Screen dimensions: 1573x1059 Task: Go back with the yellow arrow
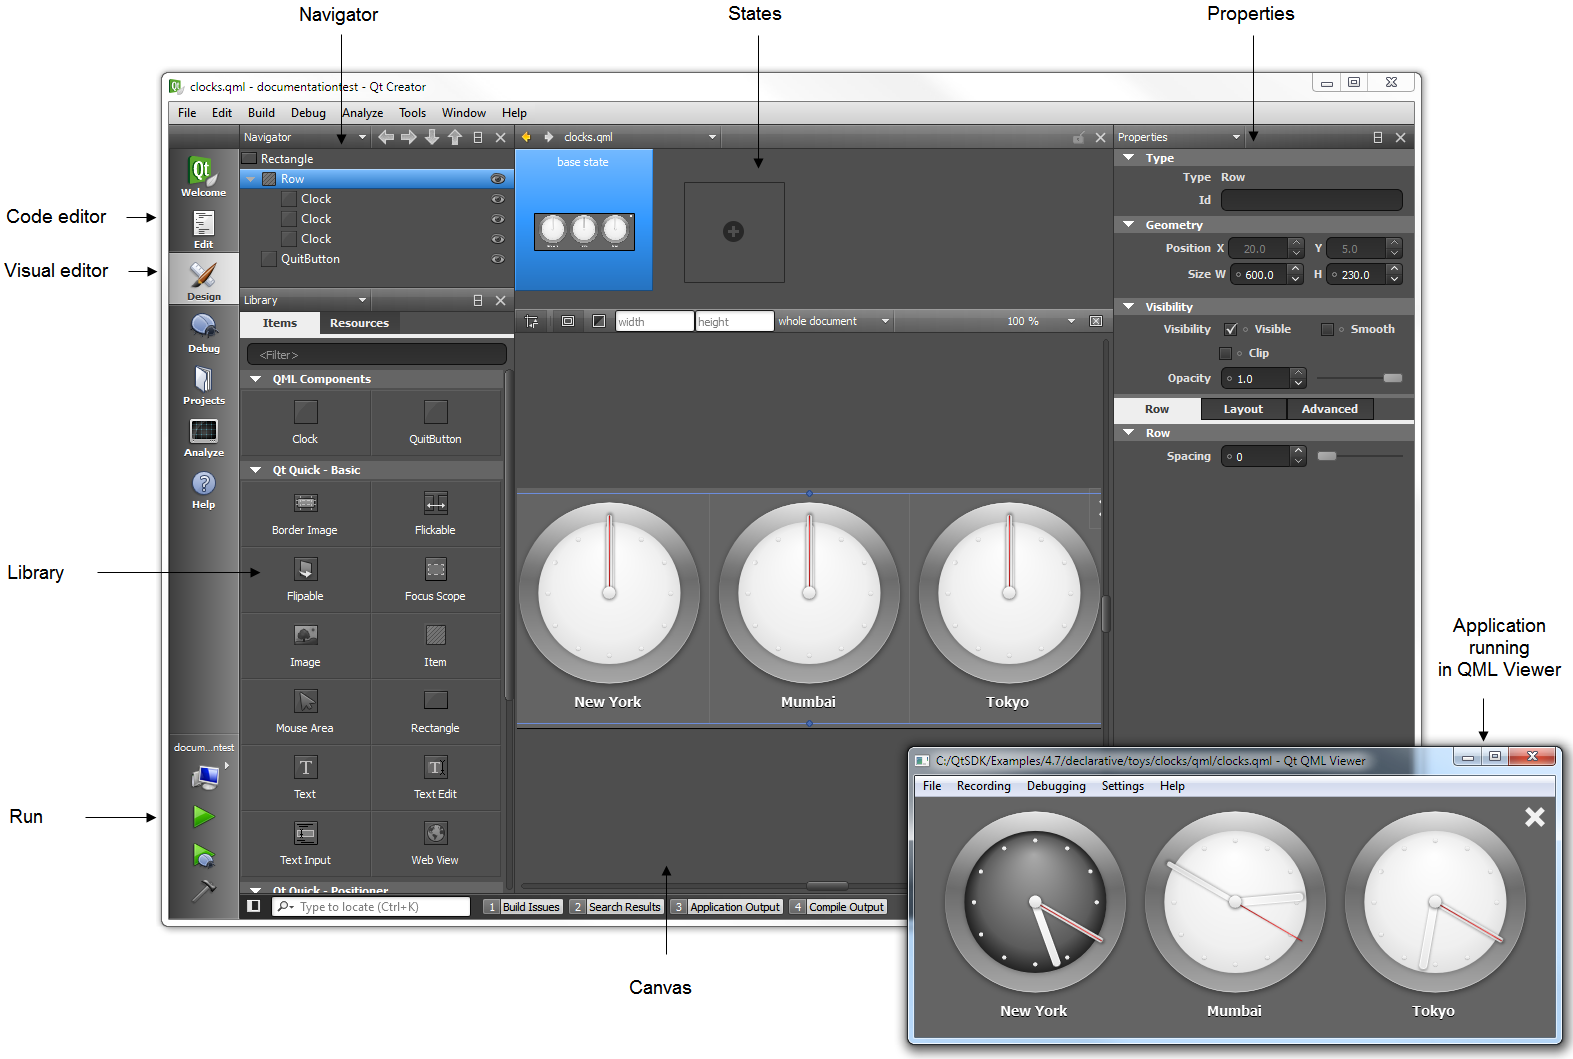[526, 137]
